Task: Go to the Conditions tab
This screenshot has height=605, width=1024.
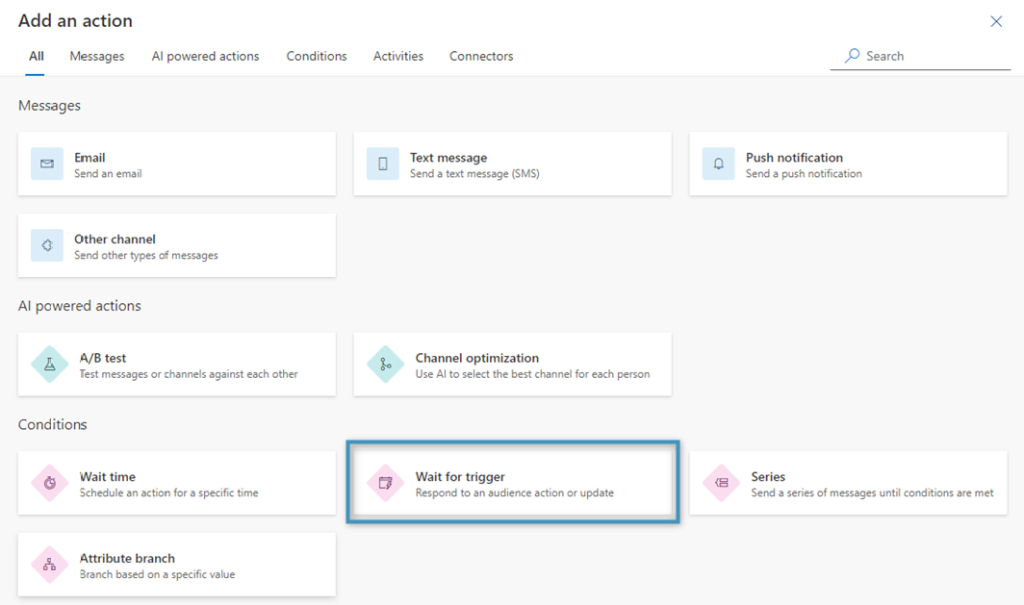Action: pyautogui.click(x=317, y=56)
